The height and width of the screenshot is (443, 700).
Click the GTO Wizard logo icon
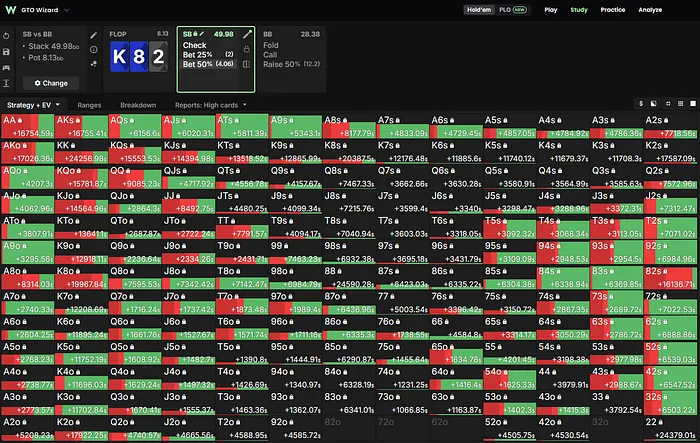[x=11, y=10]
